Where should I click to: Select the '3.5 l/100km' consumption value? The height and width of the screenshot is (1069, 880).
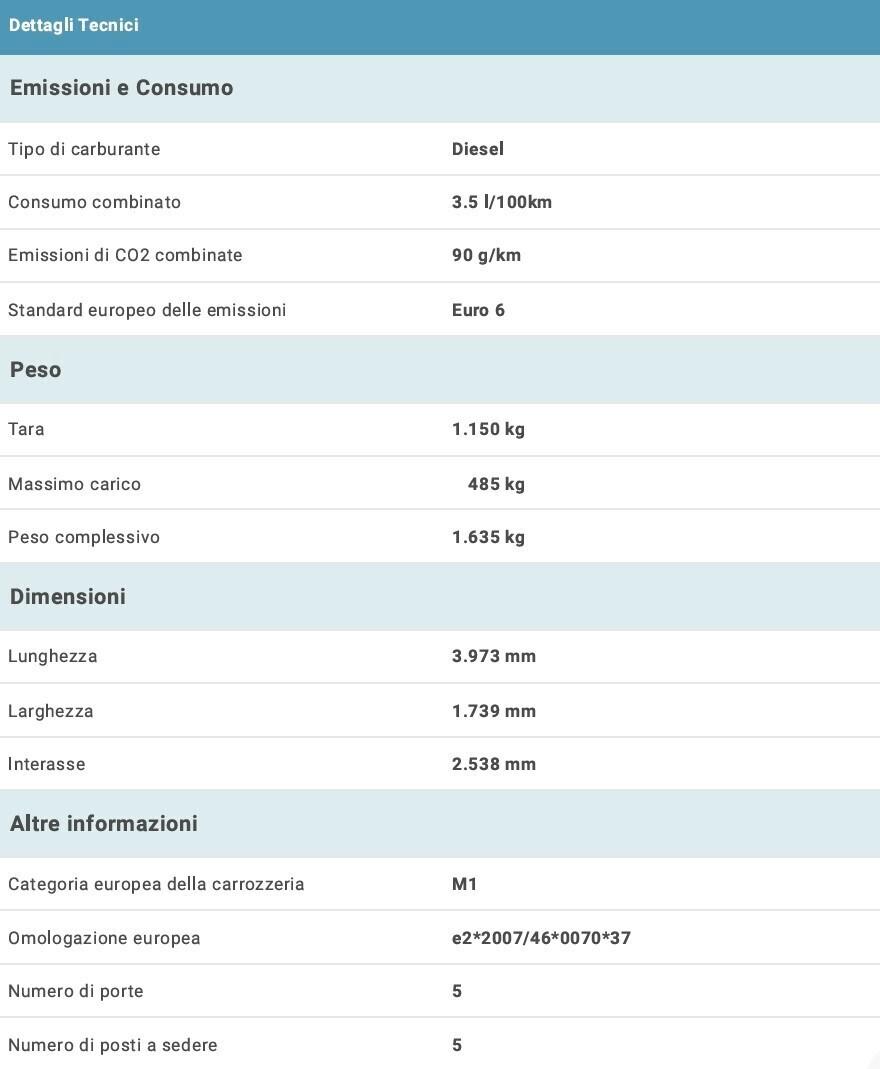(x=502, y=202)
